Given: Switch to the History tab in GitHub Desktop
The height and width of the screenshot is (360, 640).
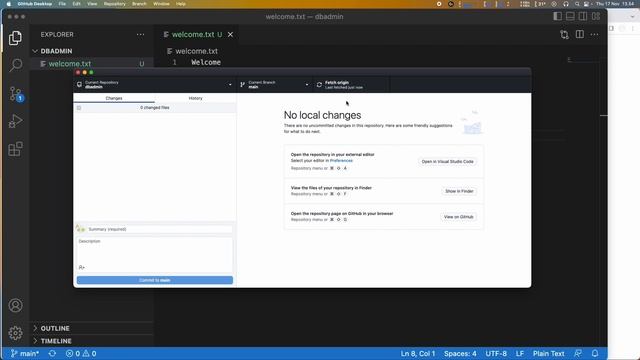Looking at the screenshot, I should [x=196, y=98].
